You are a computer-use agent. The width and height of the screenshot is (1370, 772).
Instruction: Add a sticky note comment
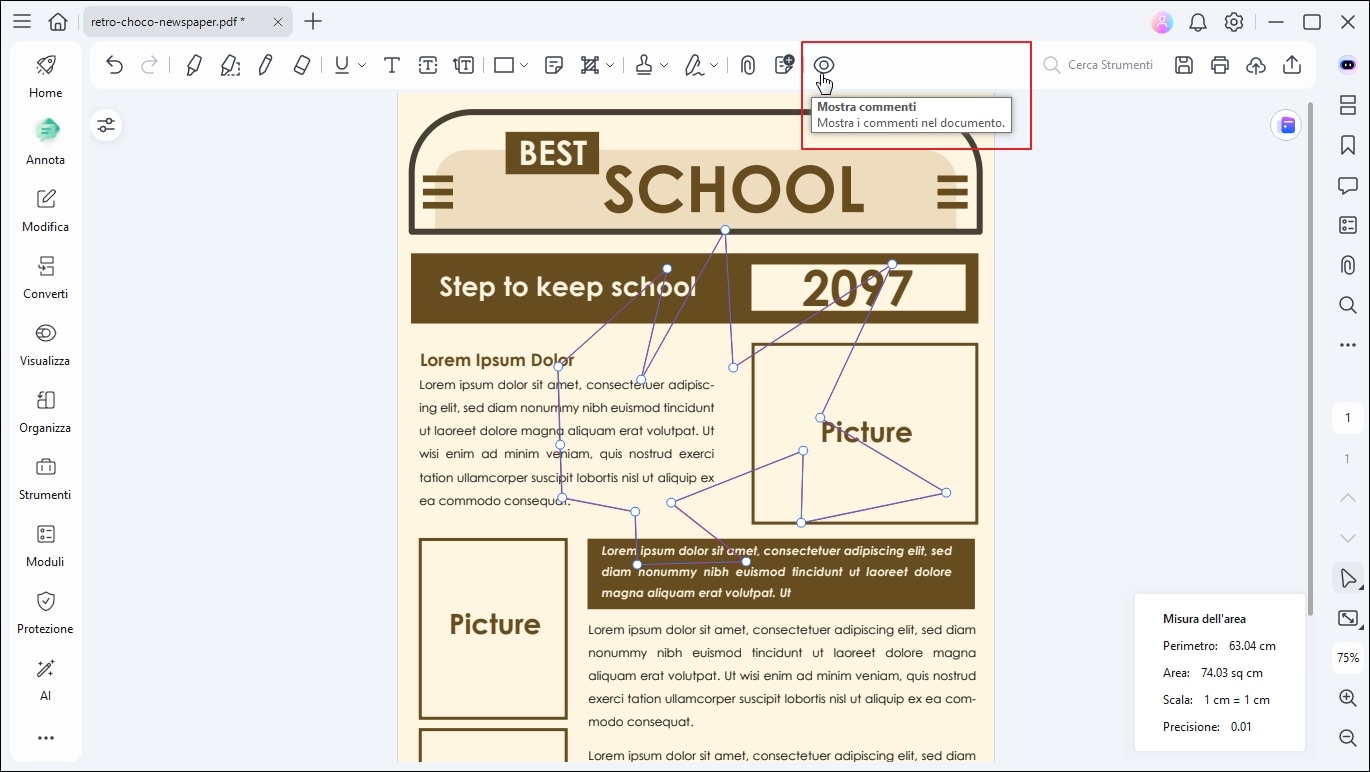[554, 65]
